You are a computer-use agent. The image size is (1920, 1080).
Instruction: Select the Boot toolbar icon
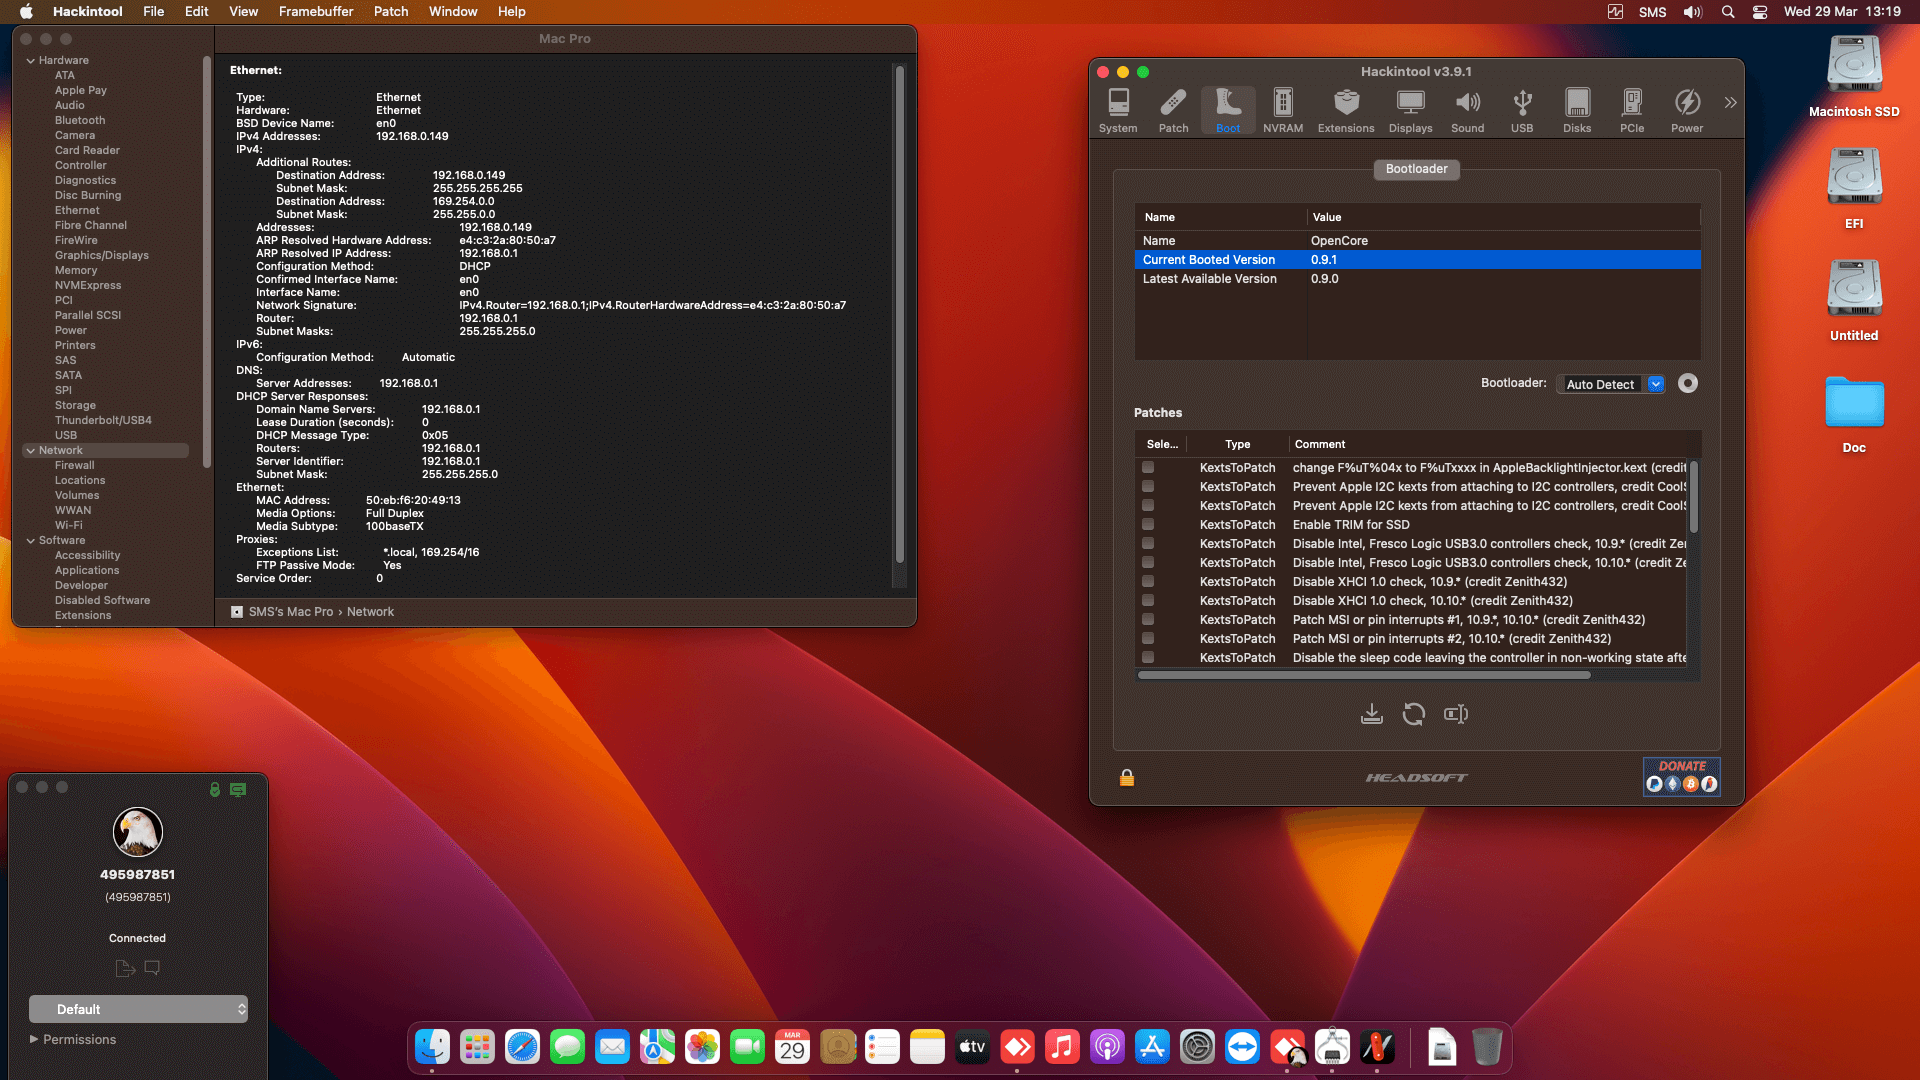pyautogui.click(x=1228, y=111)
